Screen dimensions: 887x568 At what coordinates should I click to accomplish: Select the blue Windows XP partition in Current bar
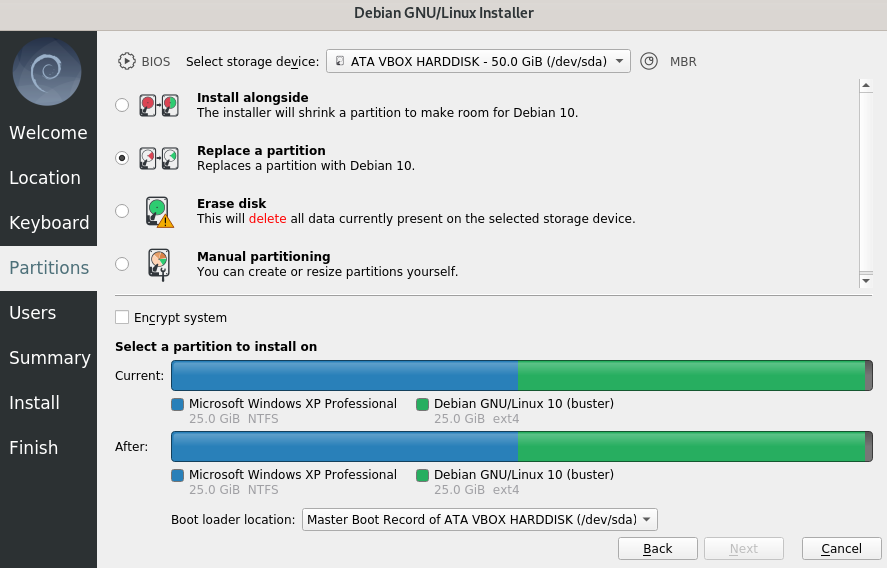(345, 376)
